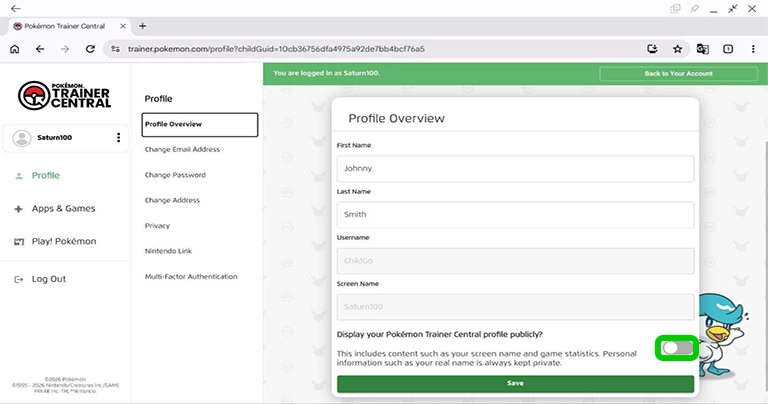The height and width of the screenshot is (404, 768).
Task: Open Multi-Factor Authentication settings
Action: 191,276
